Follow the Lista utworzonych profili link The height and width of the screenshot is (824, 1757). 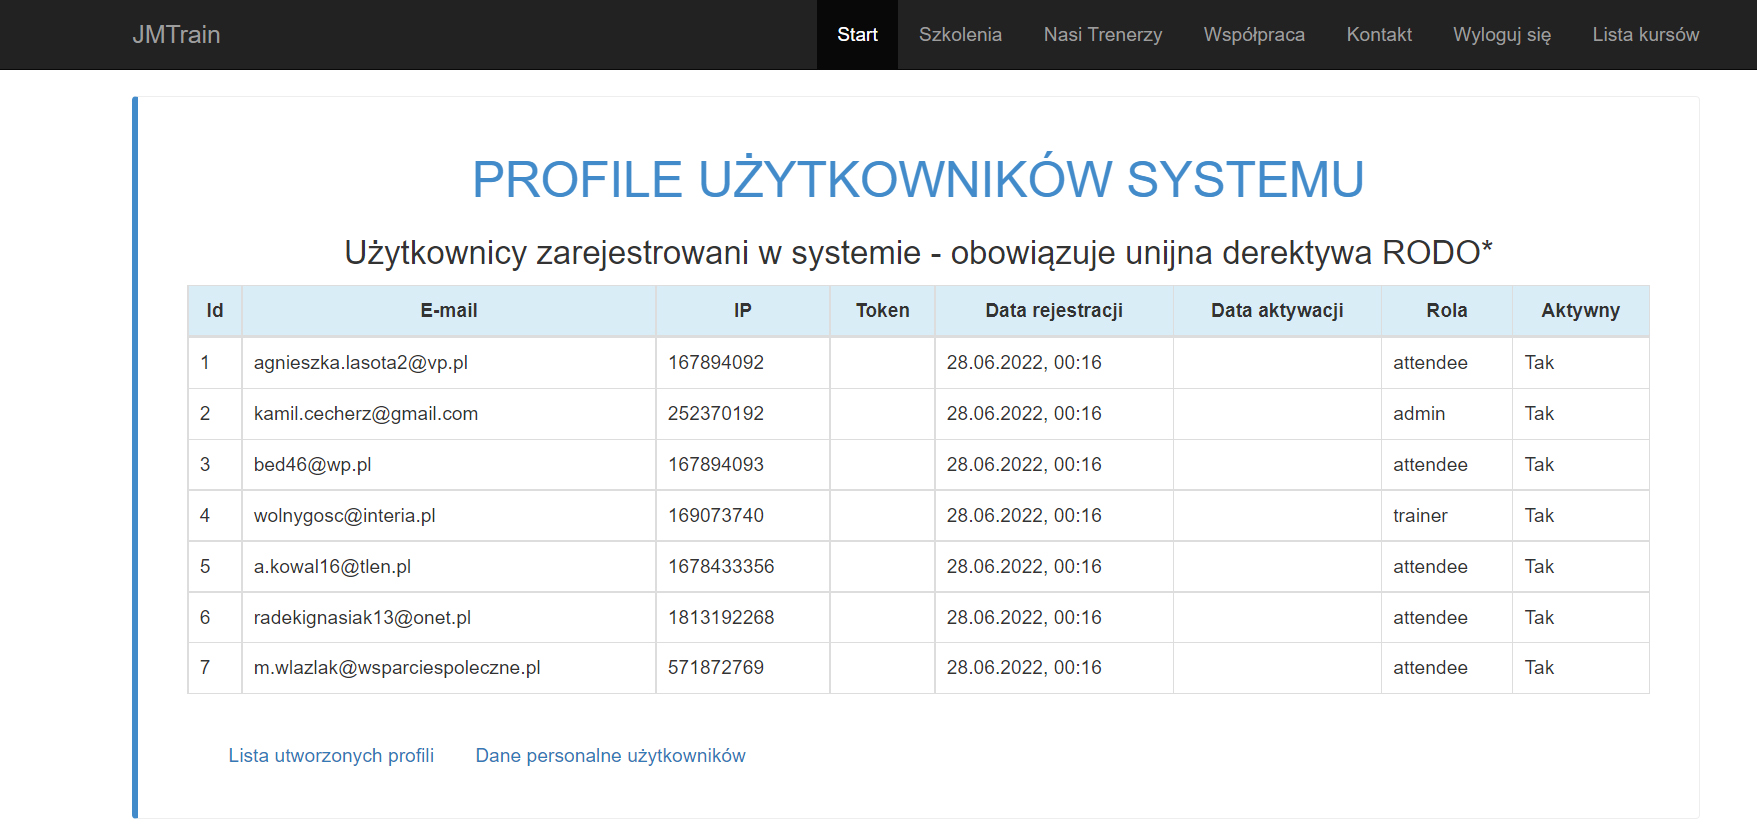(331, 755)
